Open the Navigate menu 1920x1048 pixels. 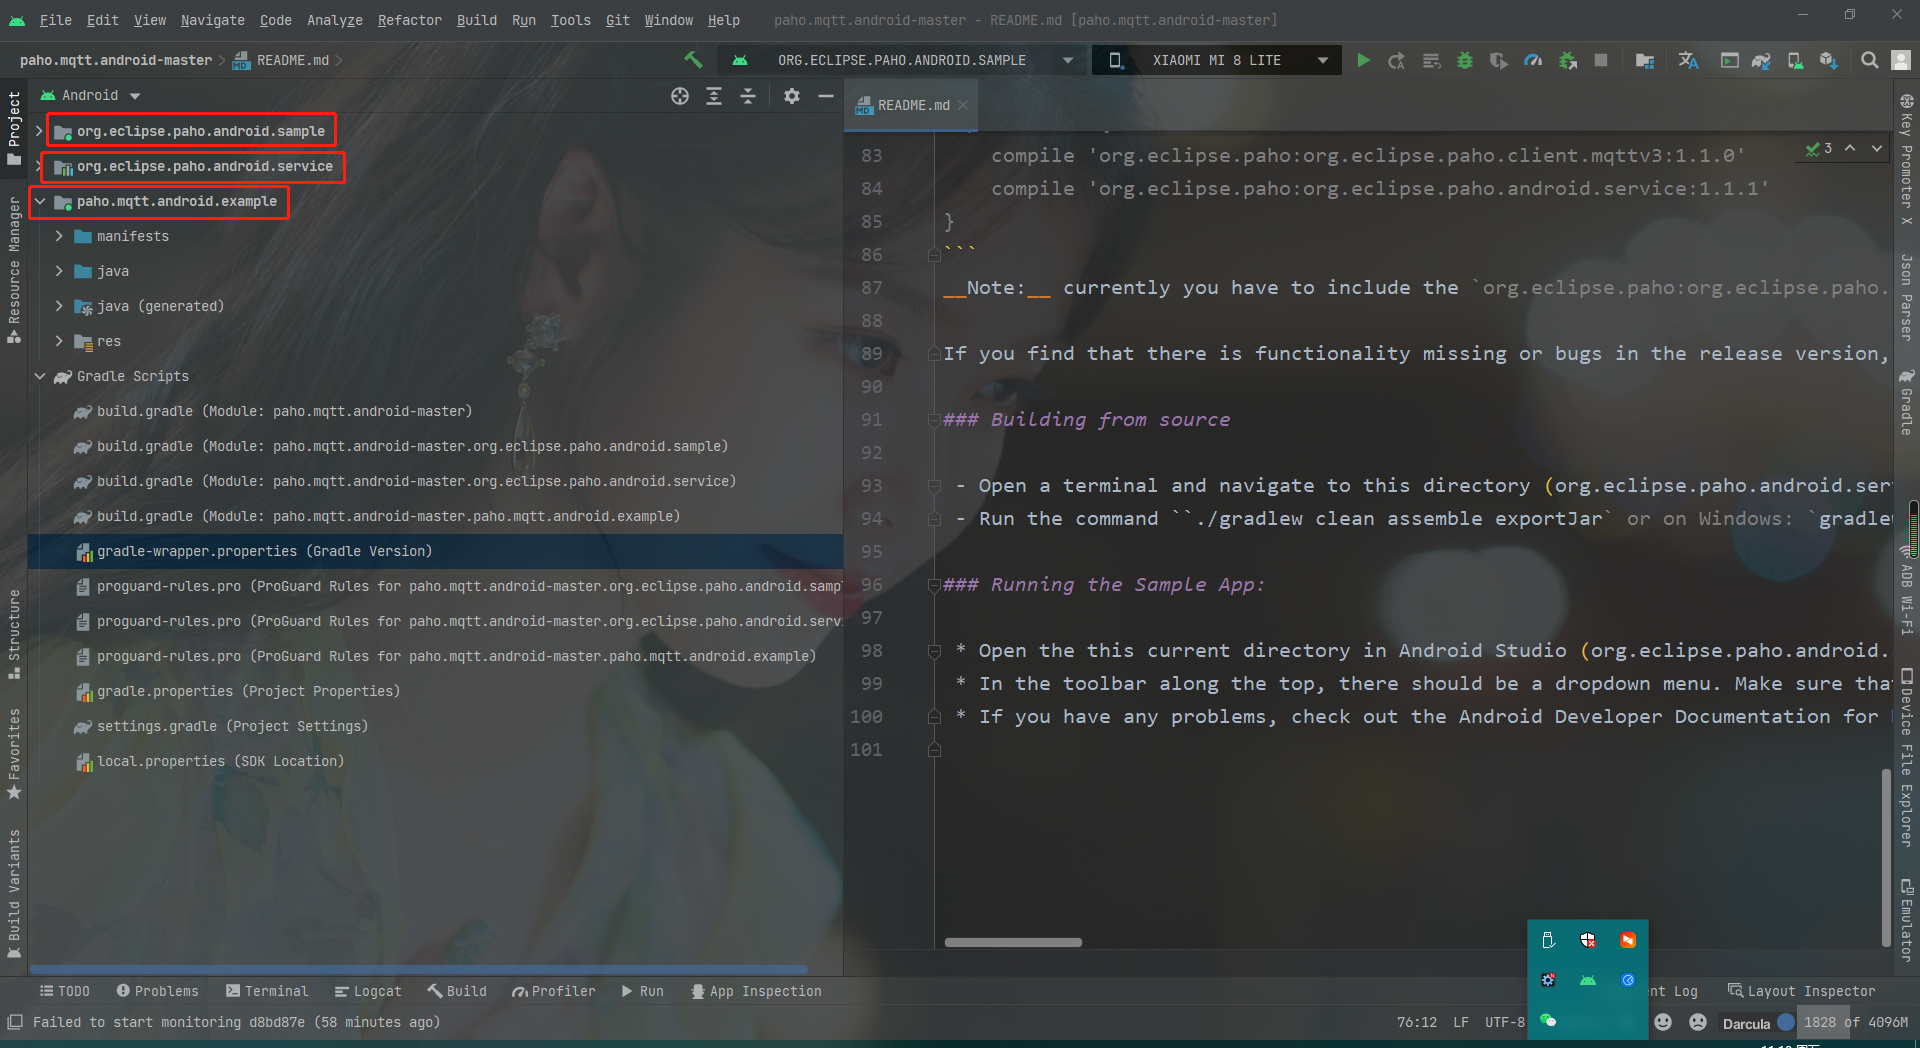point(212,20)
